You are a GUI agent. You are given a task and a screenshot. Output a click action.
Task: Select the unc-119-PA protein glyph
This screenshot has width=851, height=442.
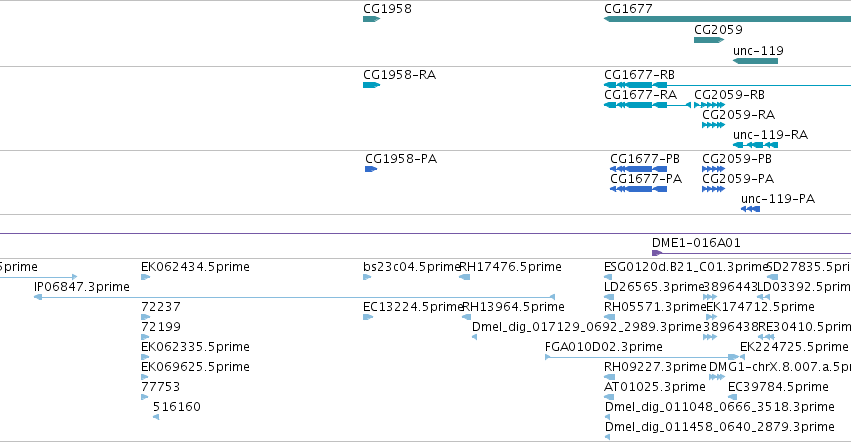(751, 209)
